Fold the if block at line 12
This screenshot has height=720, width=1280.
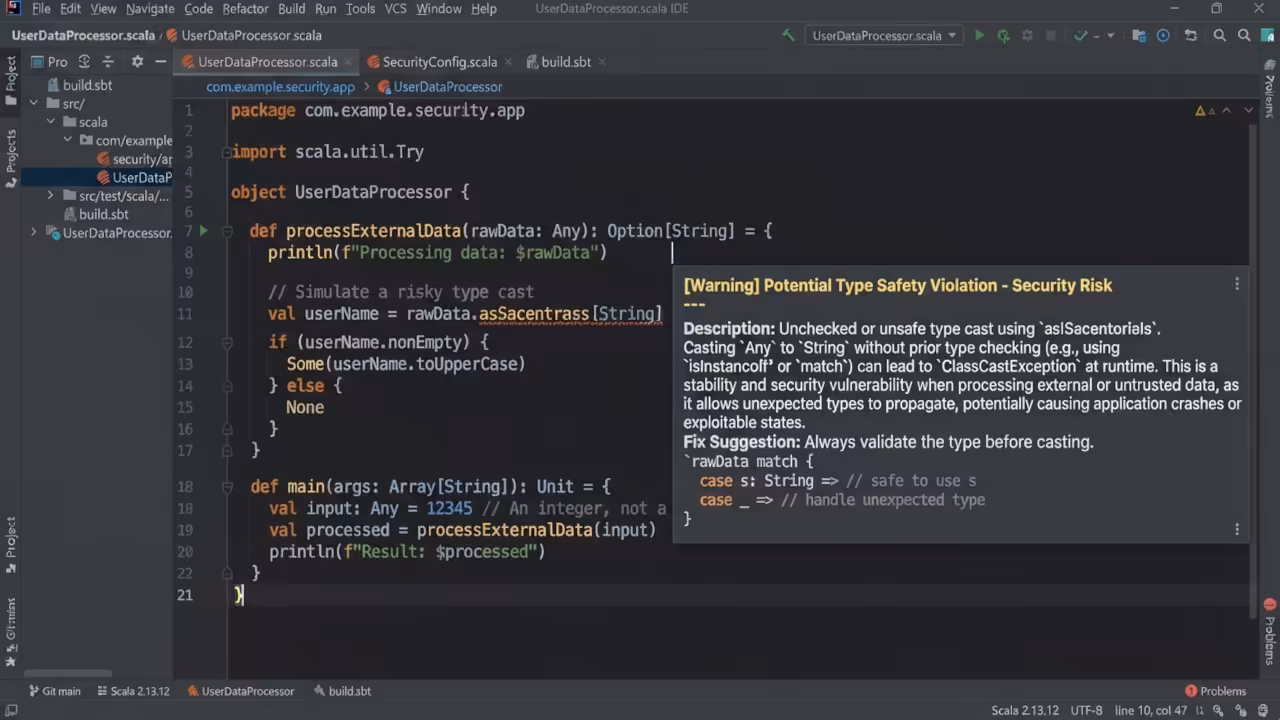[x=227, y=342]
